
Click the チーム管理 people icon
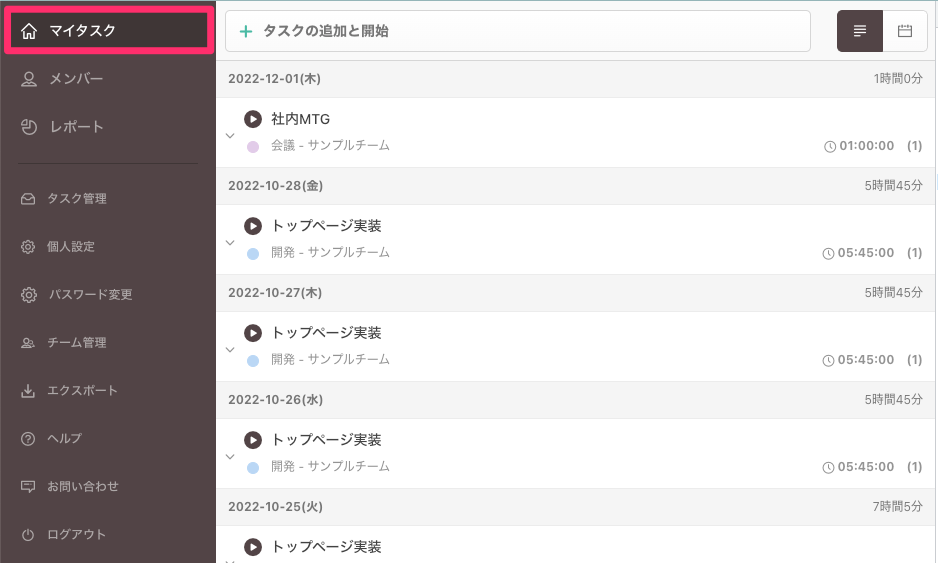(28, 343)
